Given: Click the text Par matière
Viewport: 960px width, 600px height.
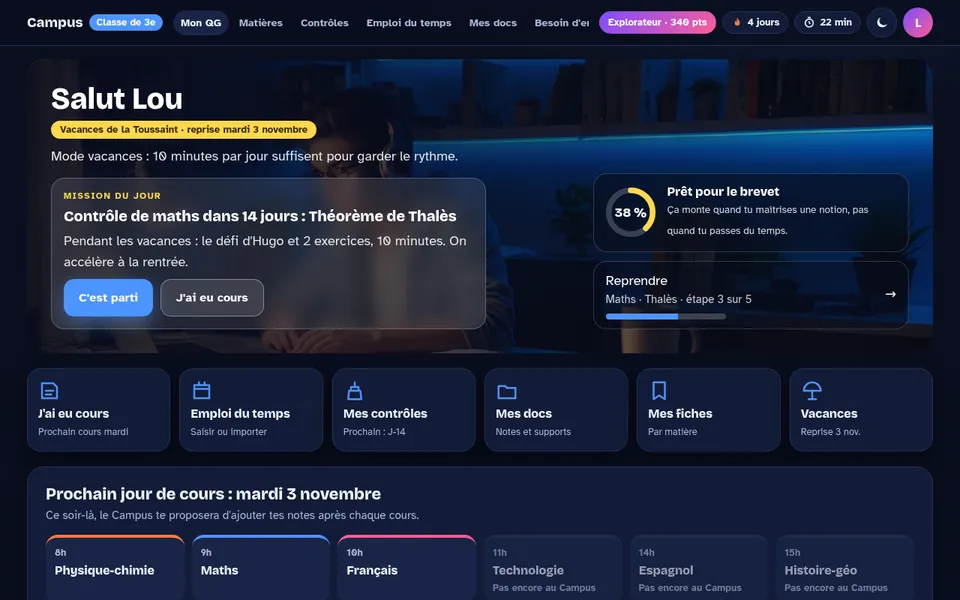Looking at the screenshot, I should tap(672, 432).
